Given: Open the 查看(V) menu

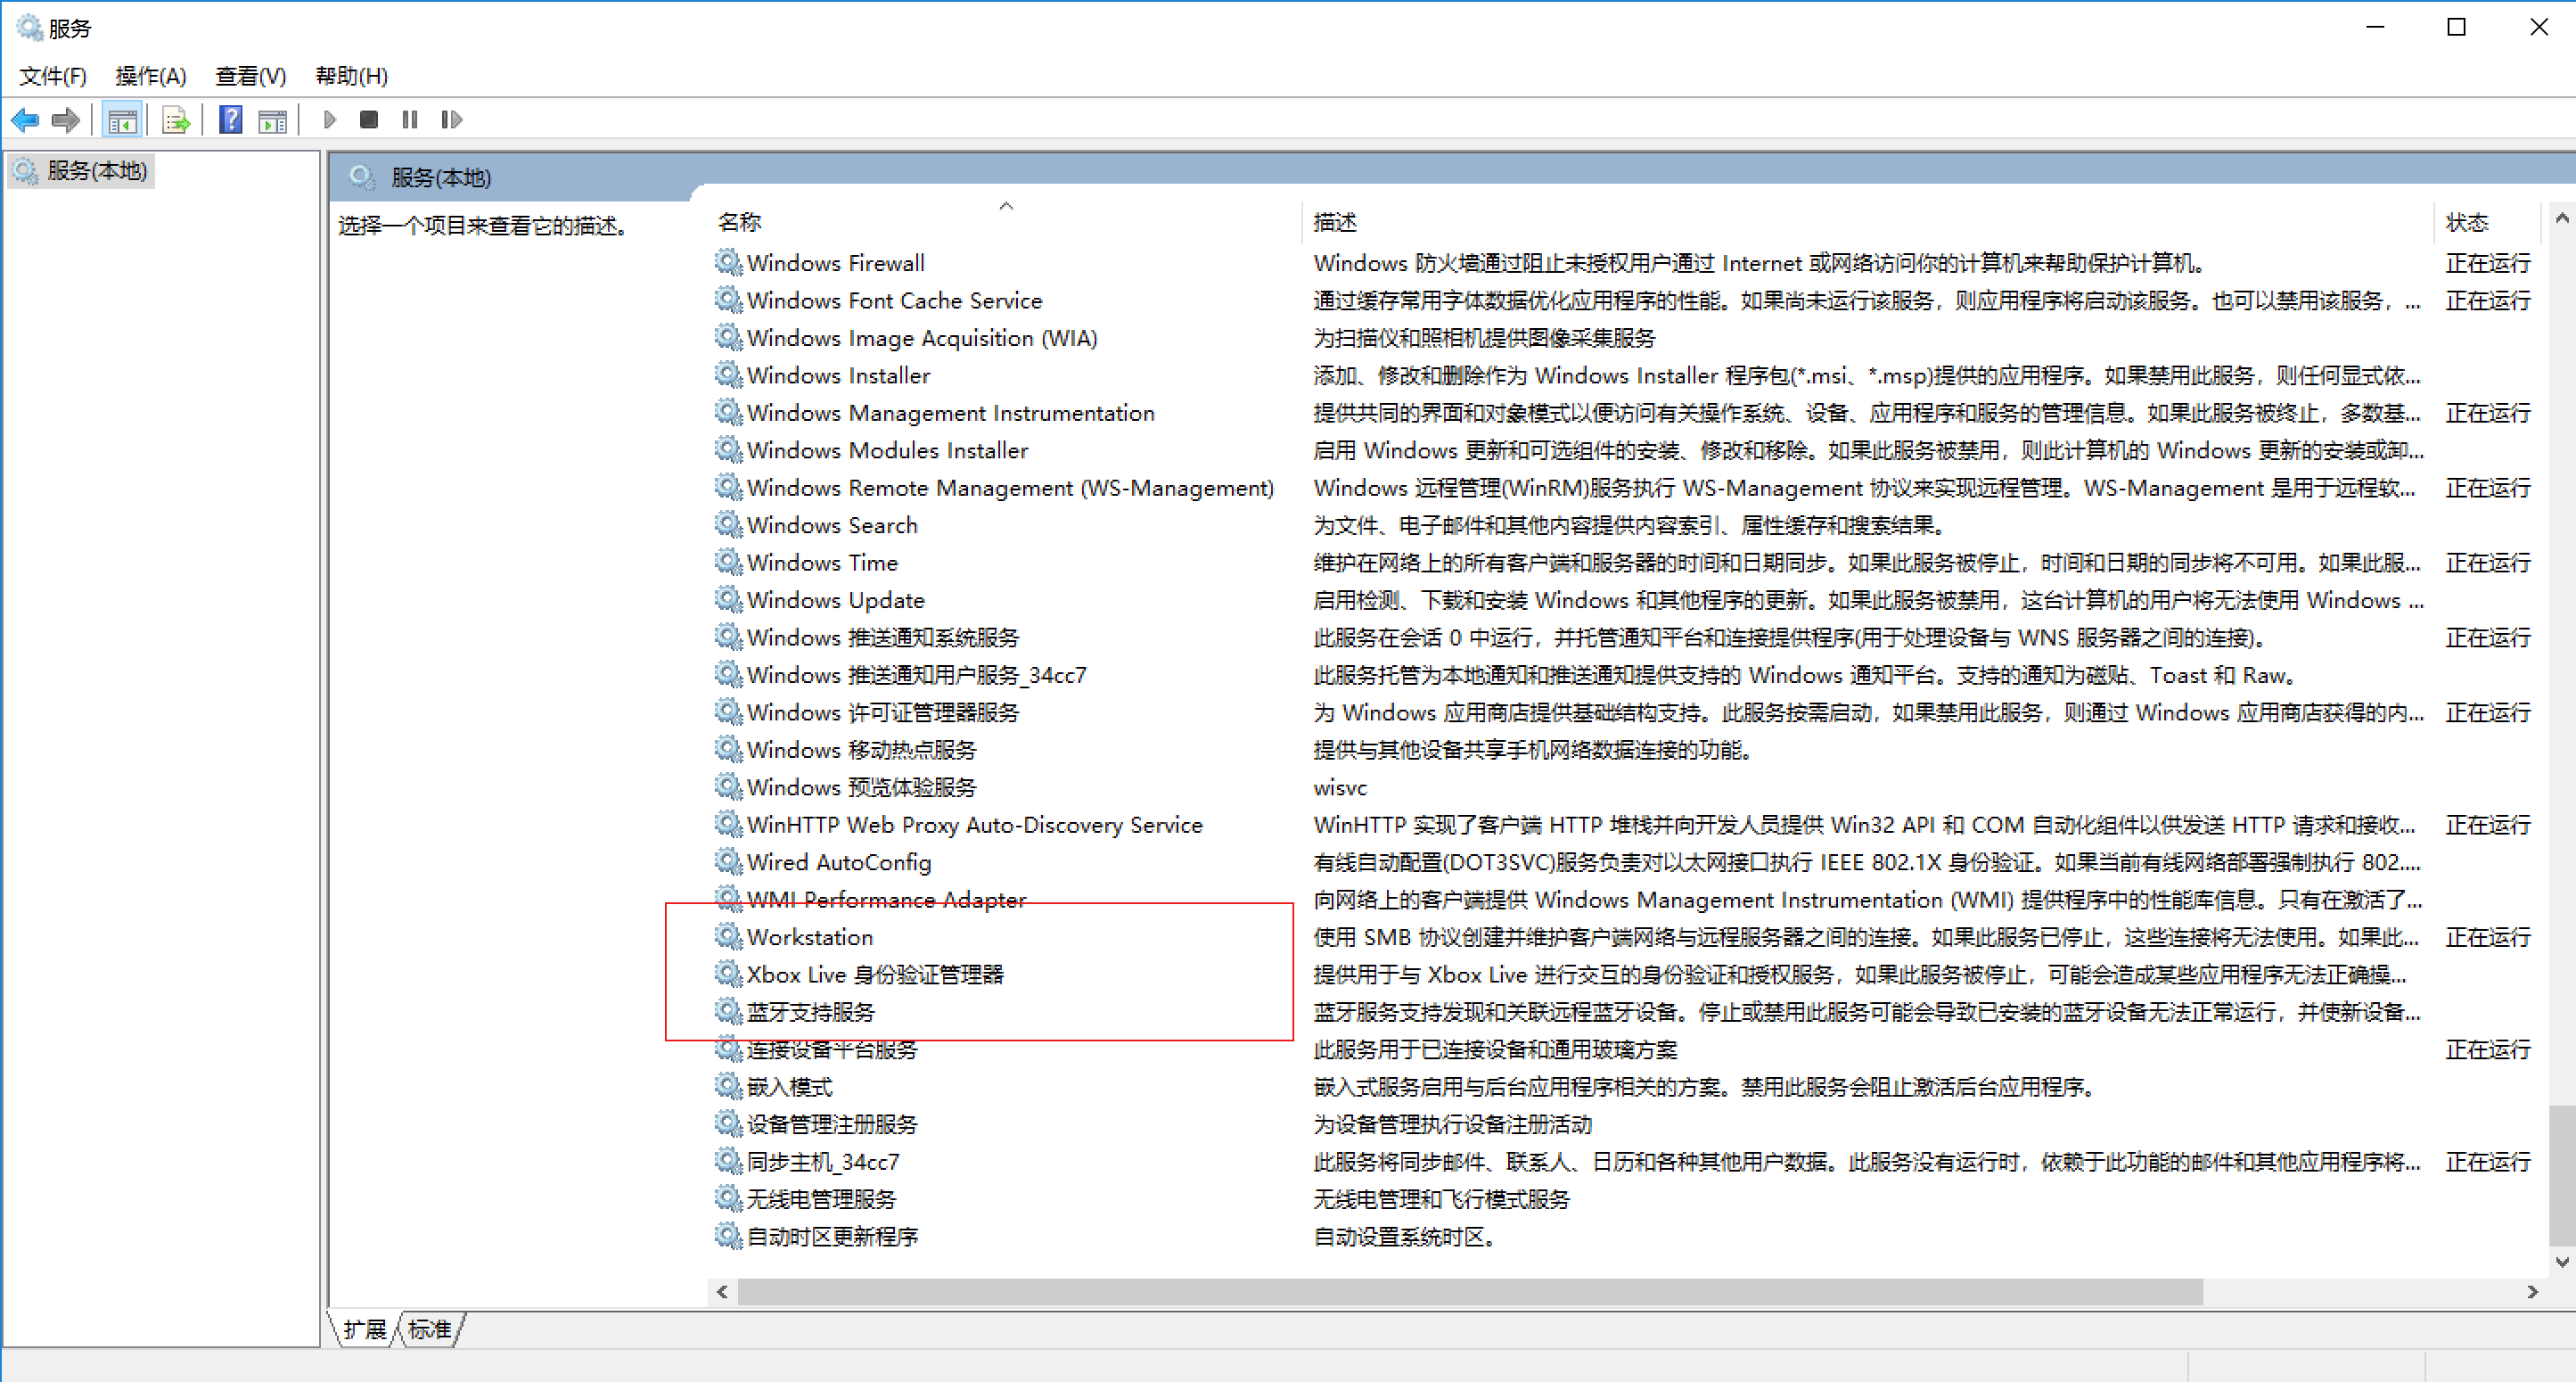Looking at the screenshot, I should tap(250, 76).
